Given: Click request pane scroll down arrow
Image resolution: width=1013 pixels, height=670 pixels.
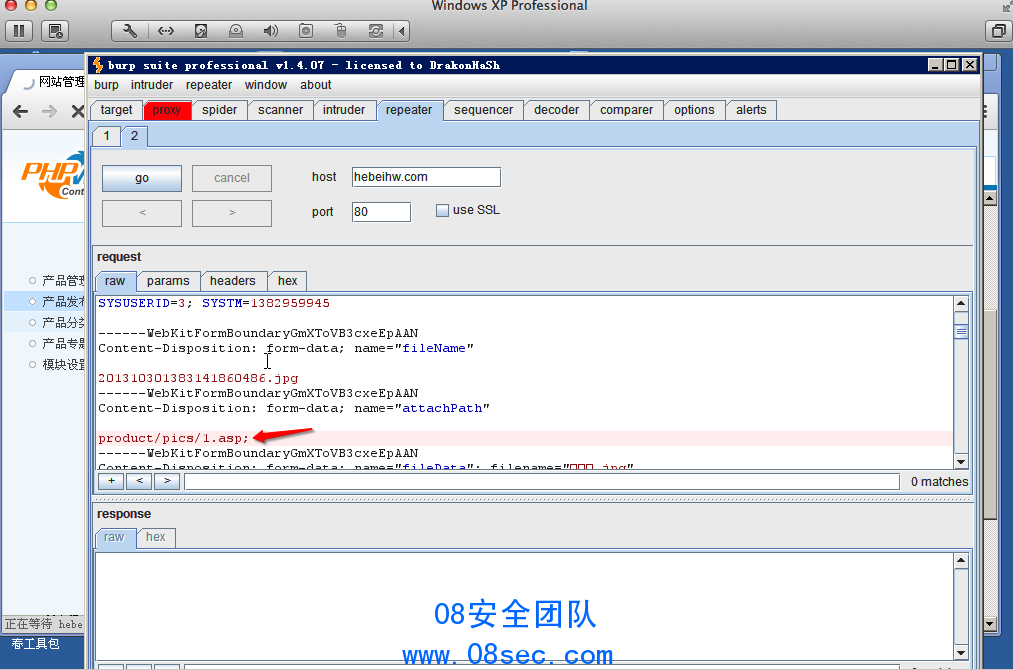Looking at the screenshot, I should coord(961,462).
